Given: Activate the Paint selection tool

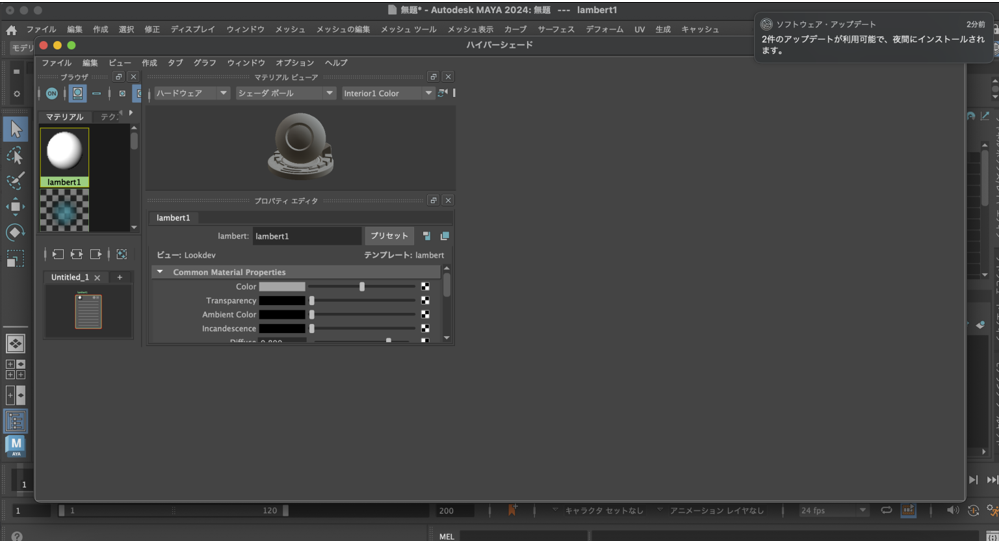Looking at the screenshot, I should pos(15,181).
